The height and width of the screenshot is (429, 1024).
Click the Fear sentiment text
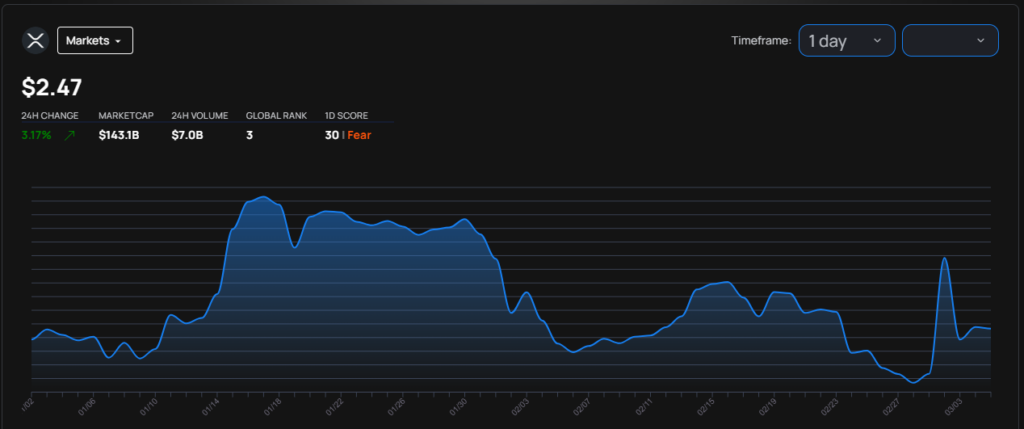tap(359, 135)
